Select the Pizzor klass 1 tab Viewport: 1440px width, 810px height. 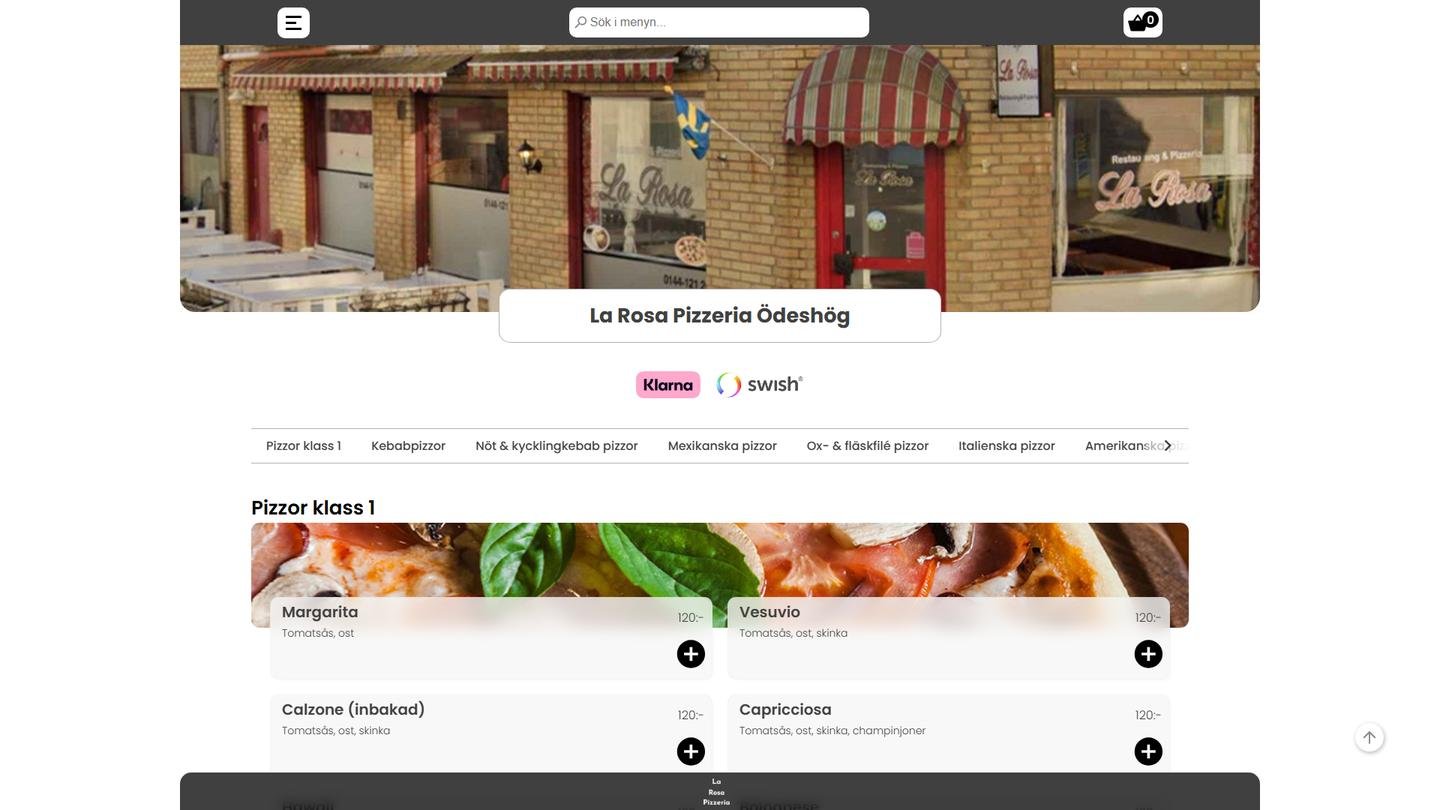coord(303,446)
